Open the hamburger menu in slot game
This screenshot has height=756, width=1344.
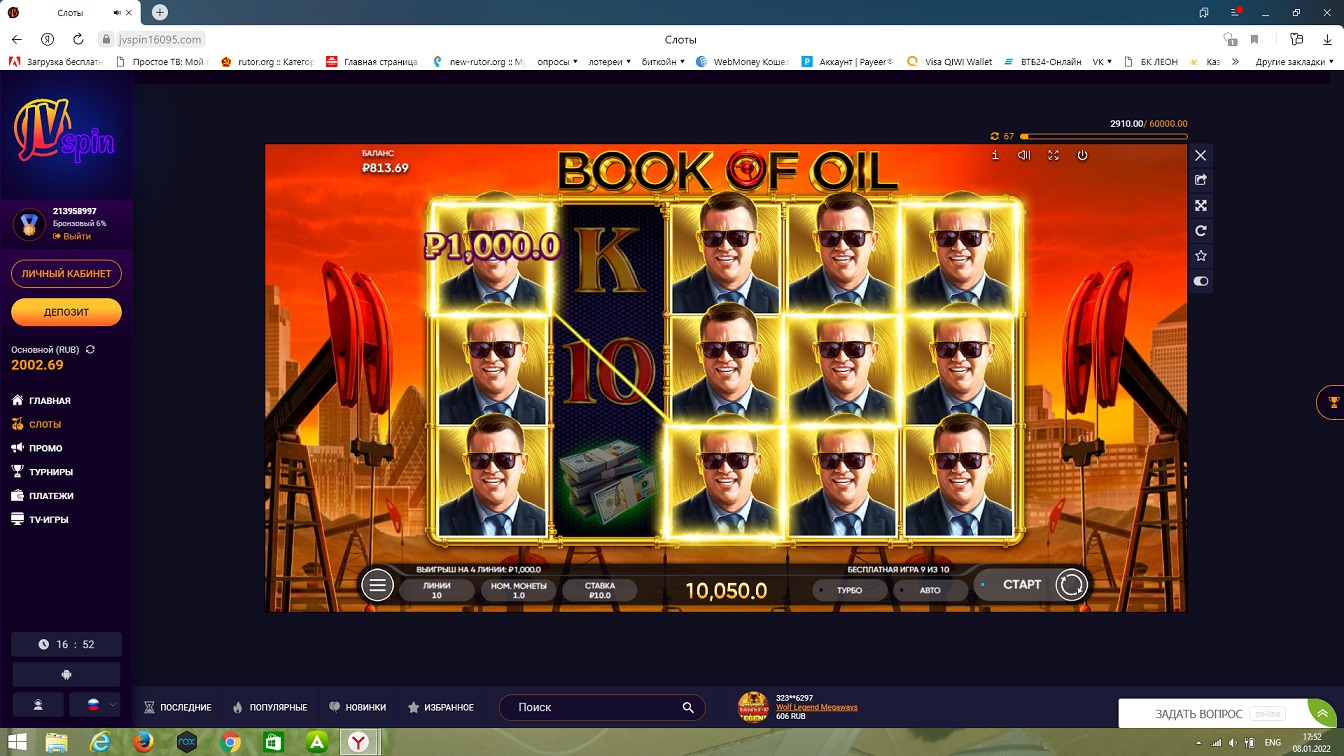[x=377, y=585]
